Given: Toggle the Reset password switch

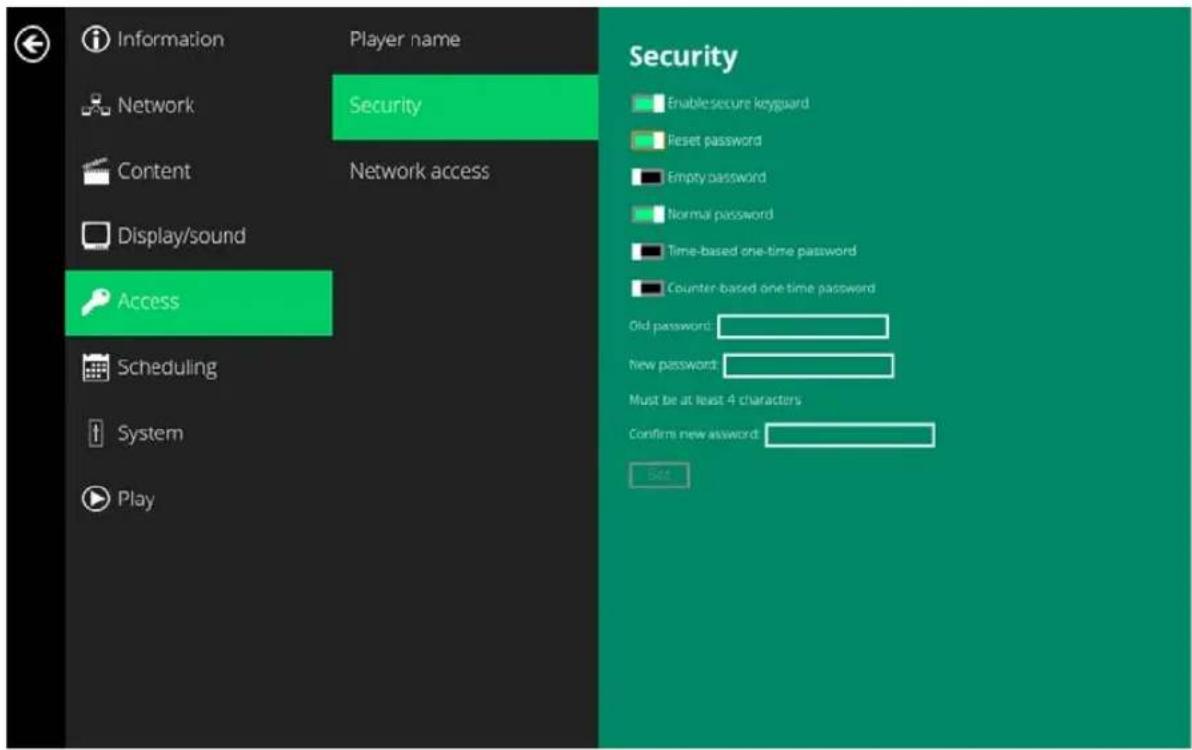Looking at the screenshot, I should point(647,141).
